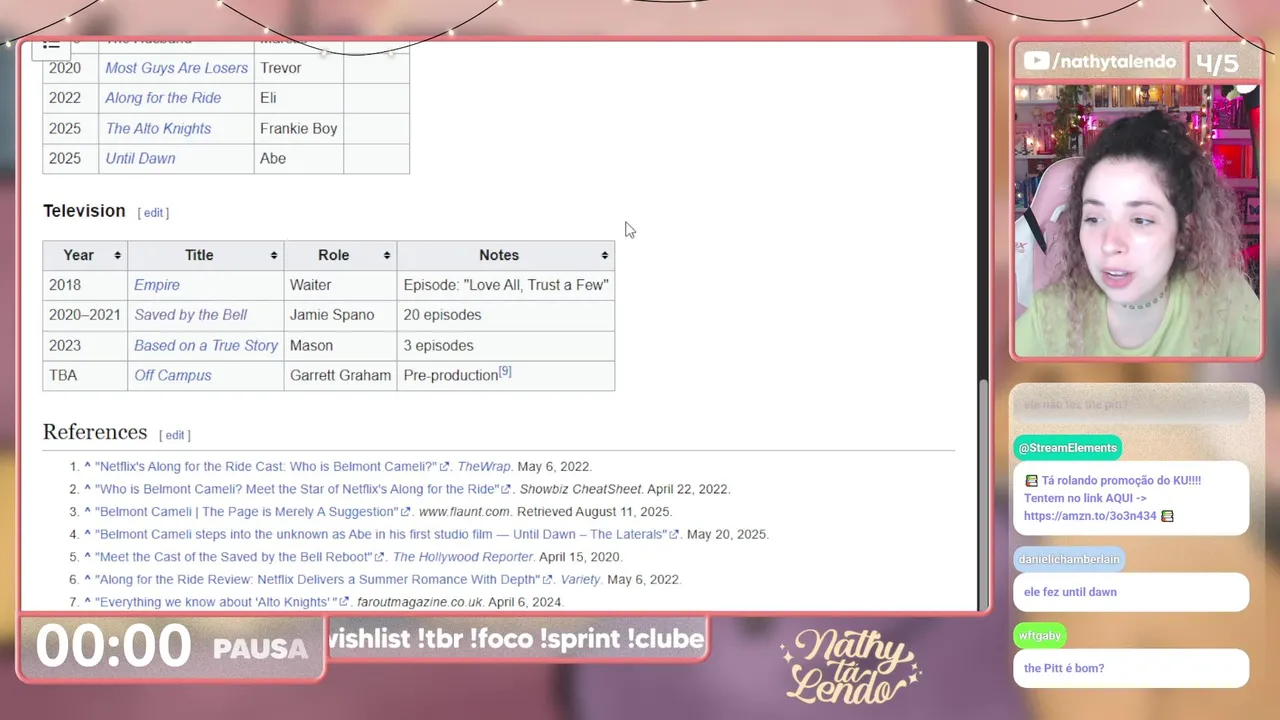Viewport: 1280px width, 720px height.
Task: Edit the Television section
Action: 153,212
